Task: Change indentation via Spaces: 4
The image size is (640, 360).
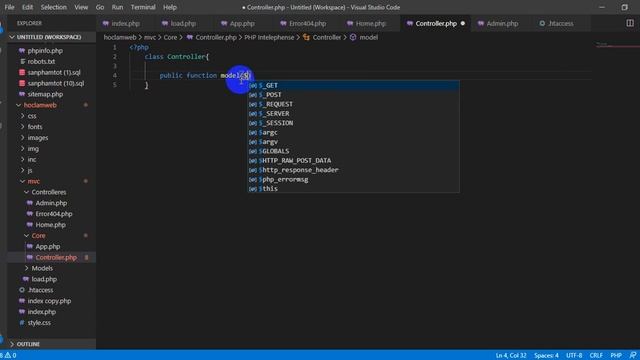Action: [x=546, y=356]
